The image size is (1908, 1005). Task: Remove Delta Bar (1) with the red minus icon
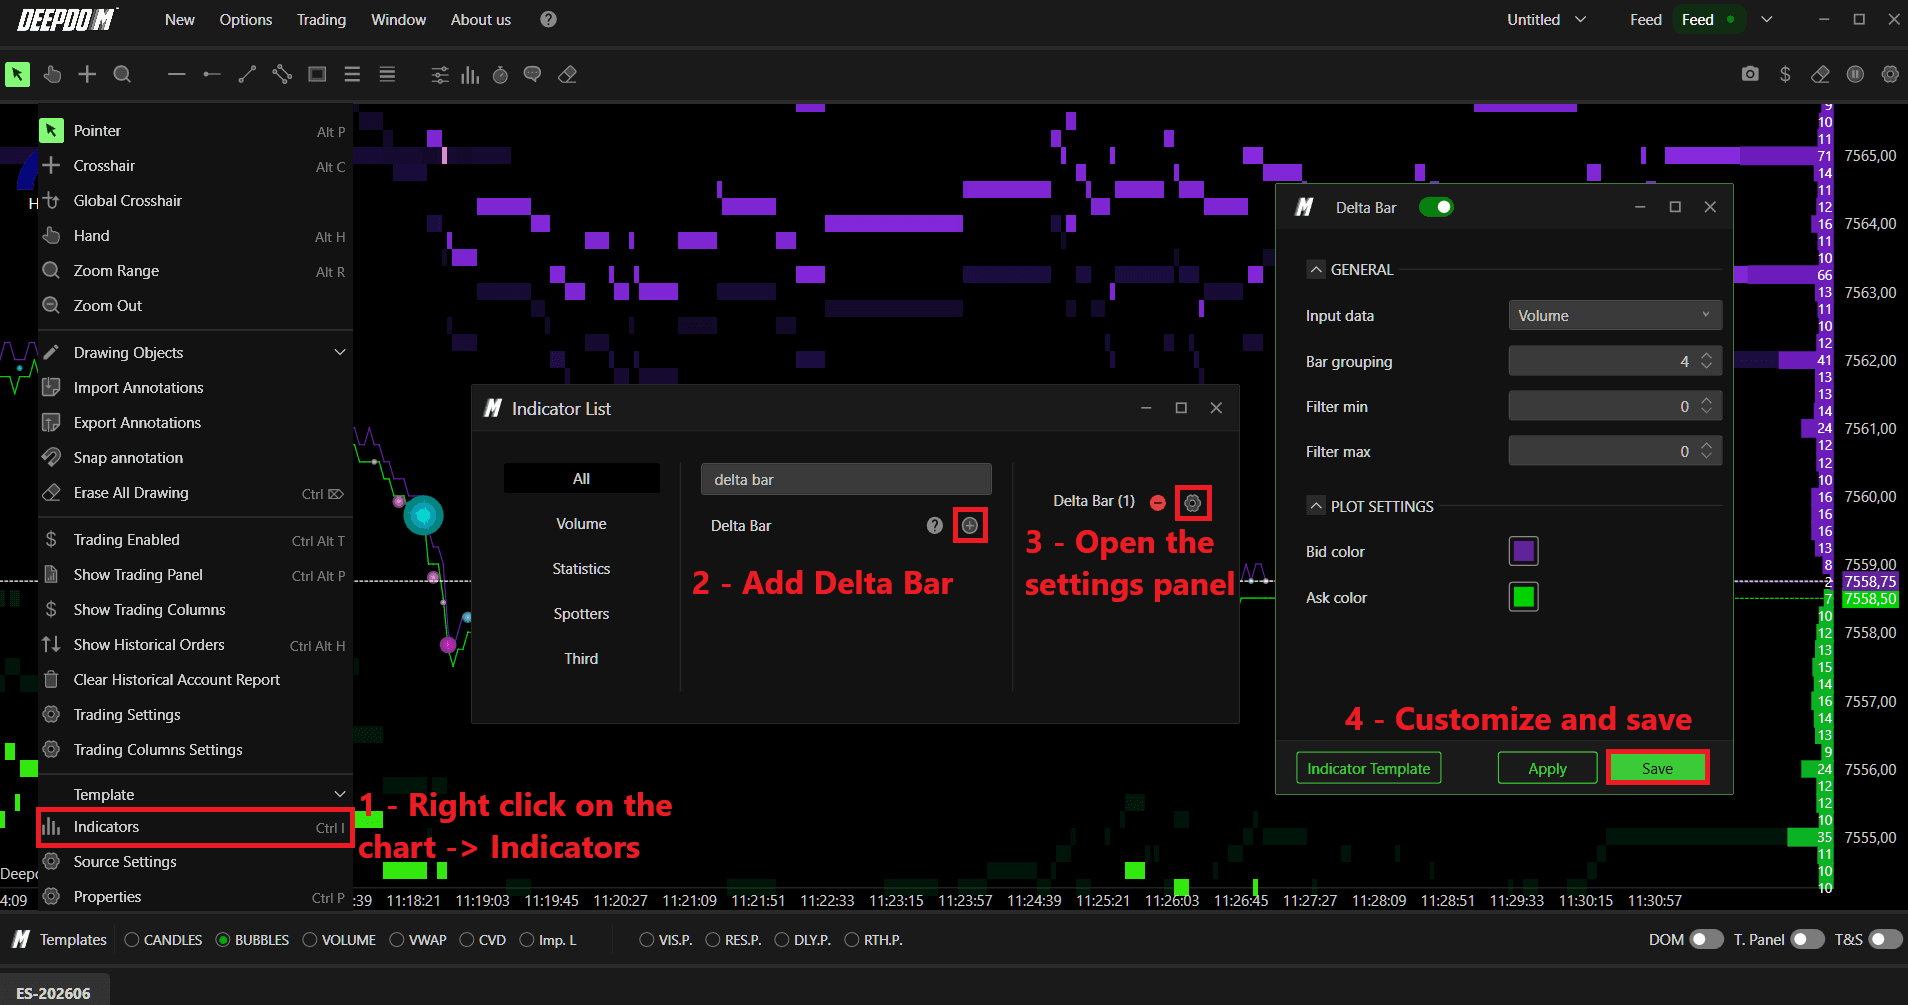pos(1158,502)
